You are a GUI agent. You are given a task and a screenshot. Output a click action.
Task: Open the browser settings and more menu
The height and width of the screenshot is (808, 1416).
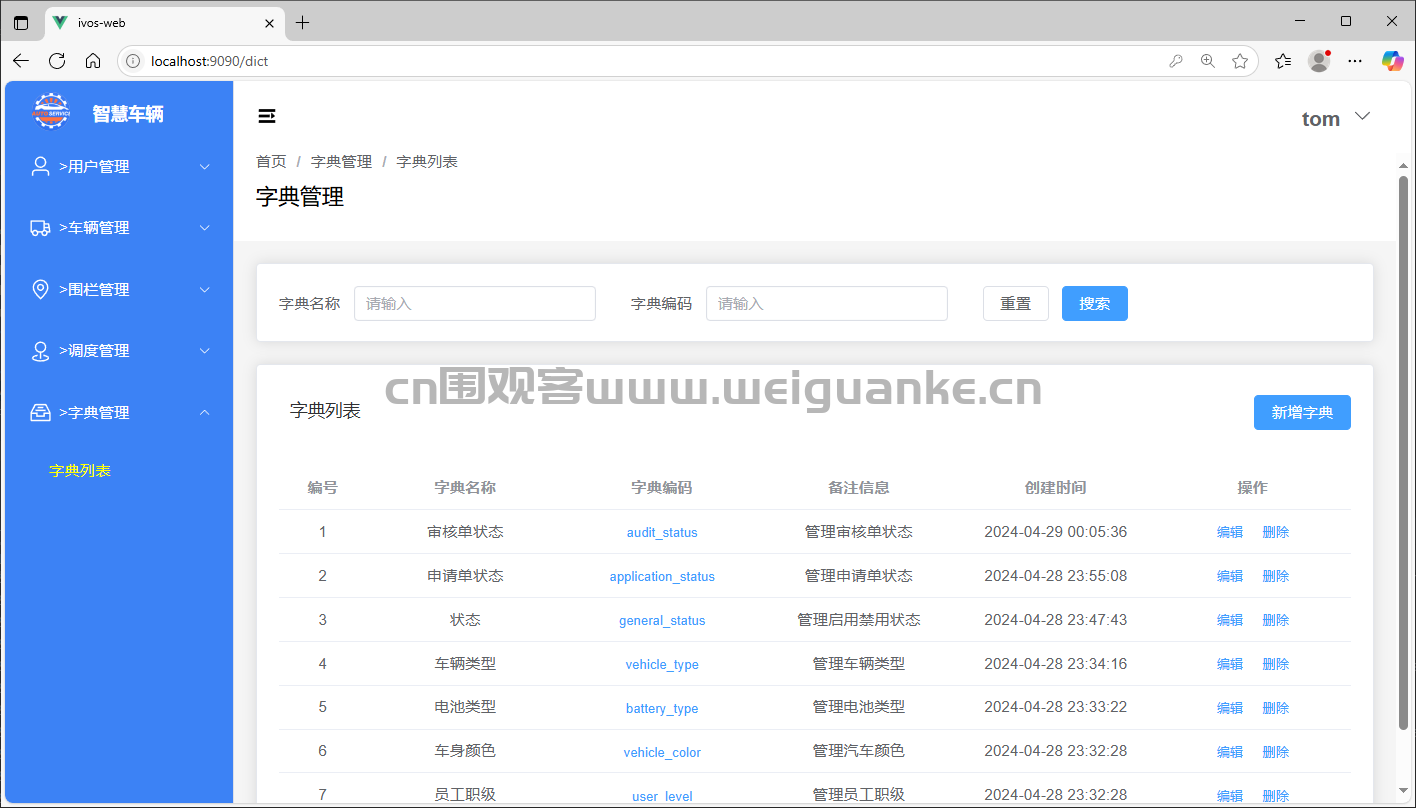(1355, 61)
